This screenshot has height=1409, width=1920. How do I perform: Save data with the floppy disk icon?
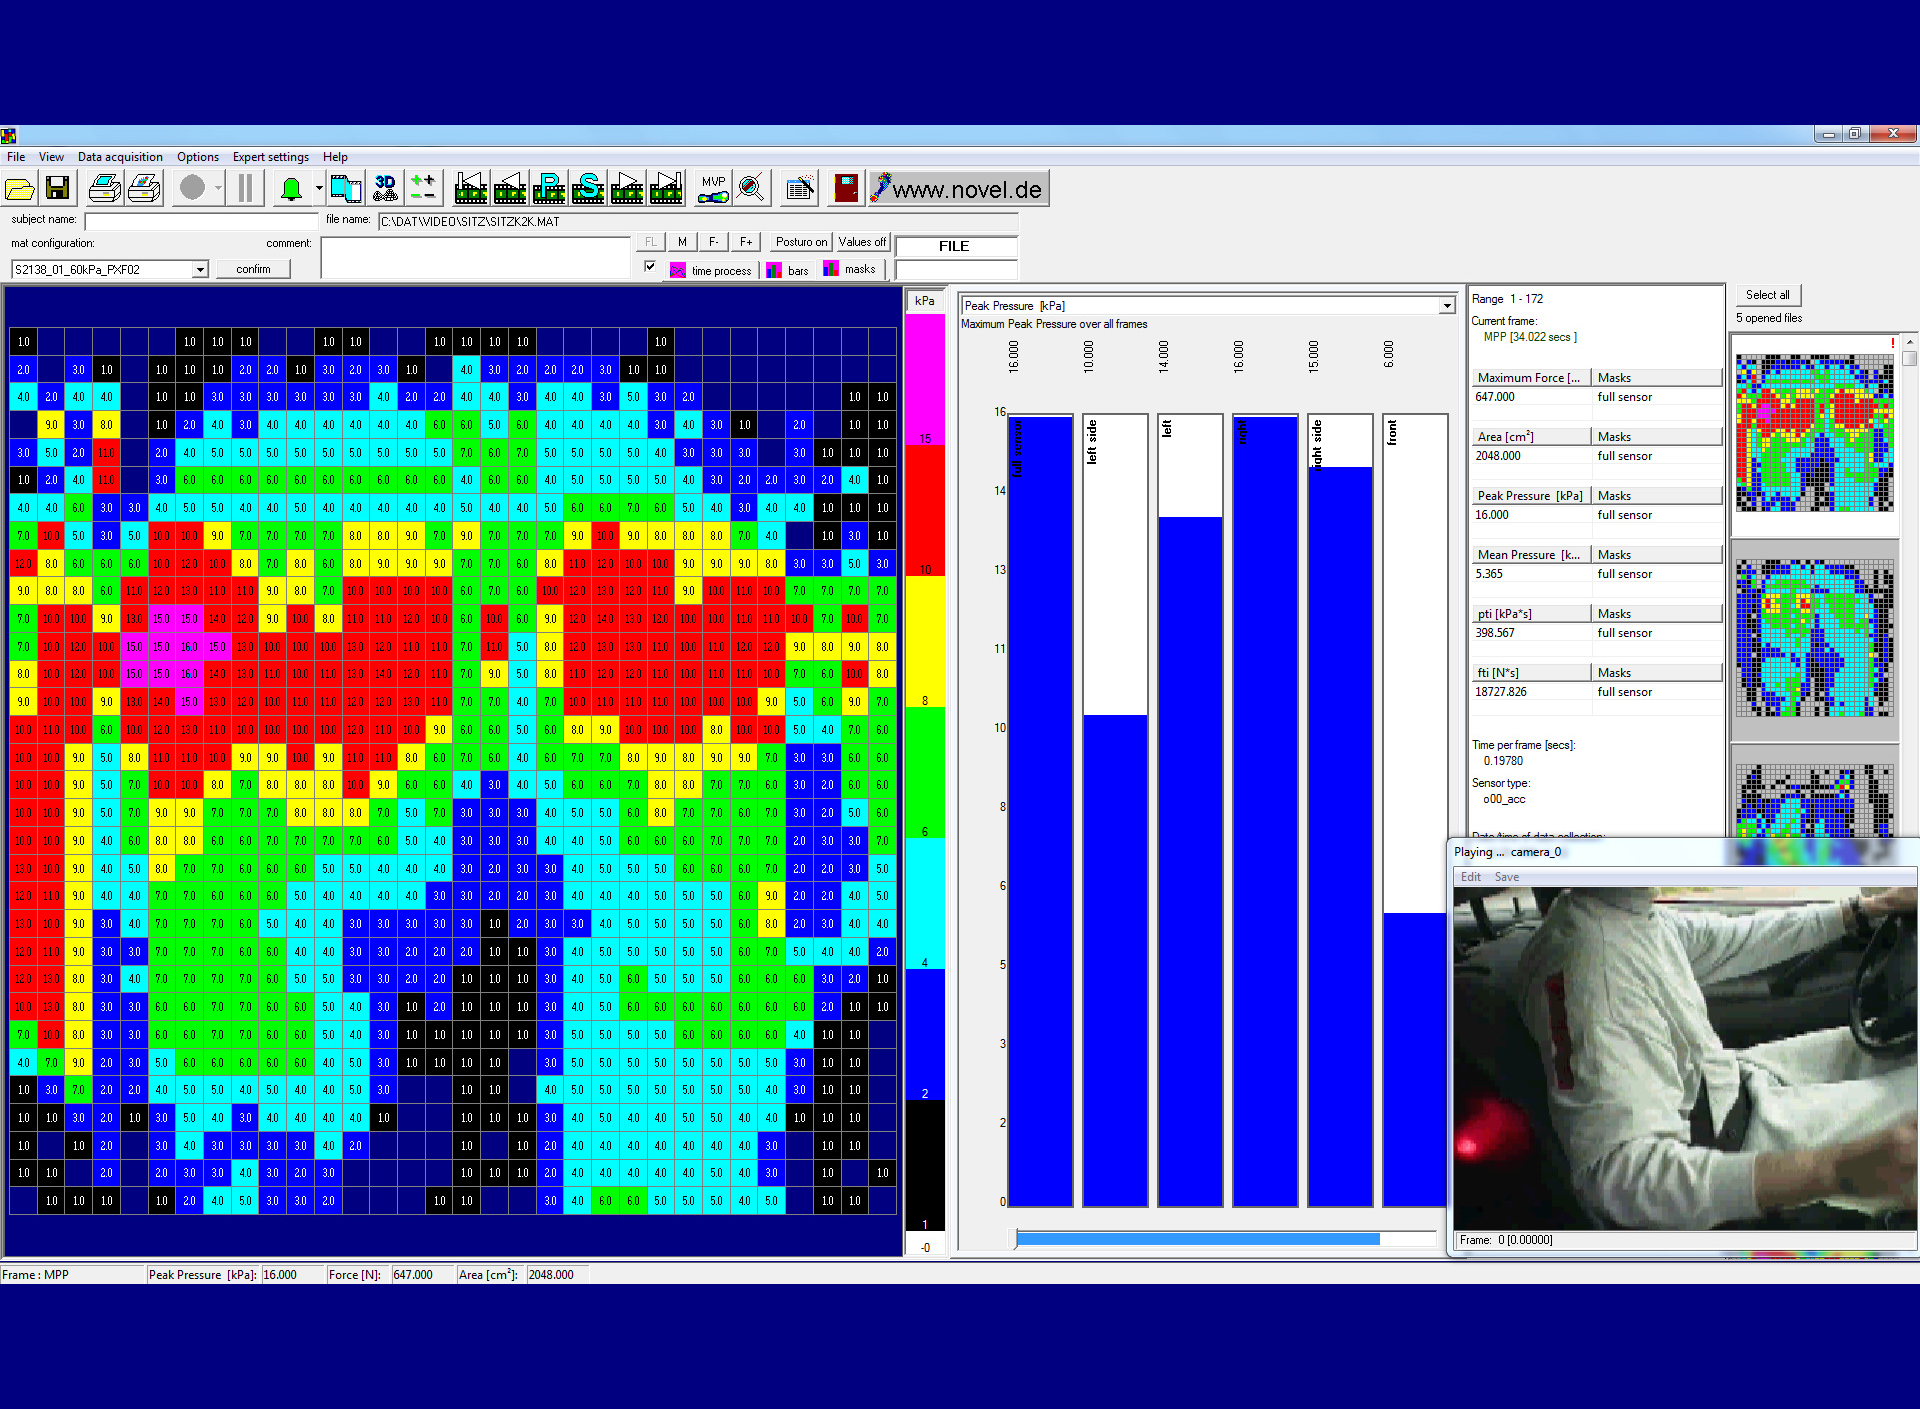(x=58, y=189)
